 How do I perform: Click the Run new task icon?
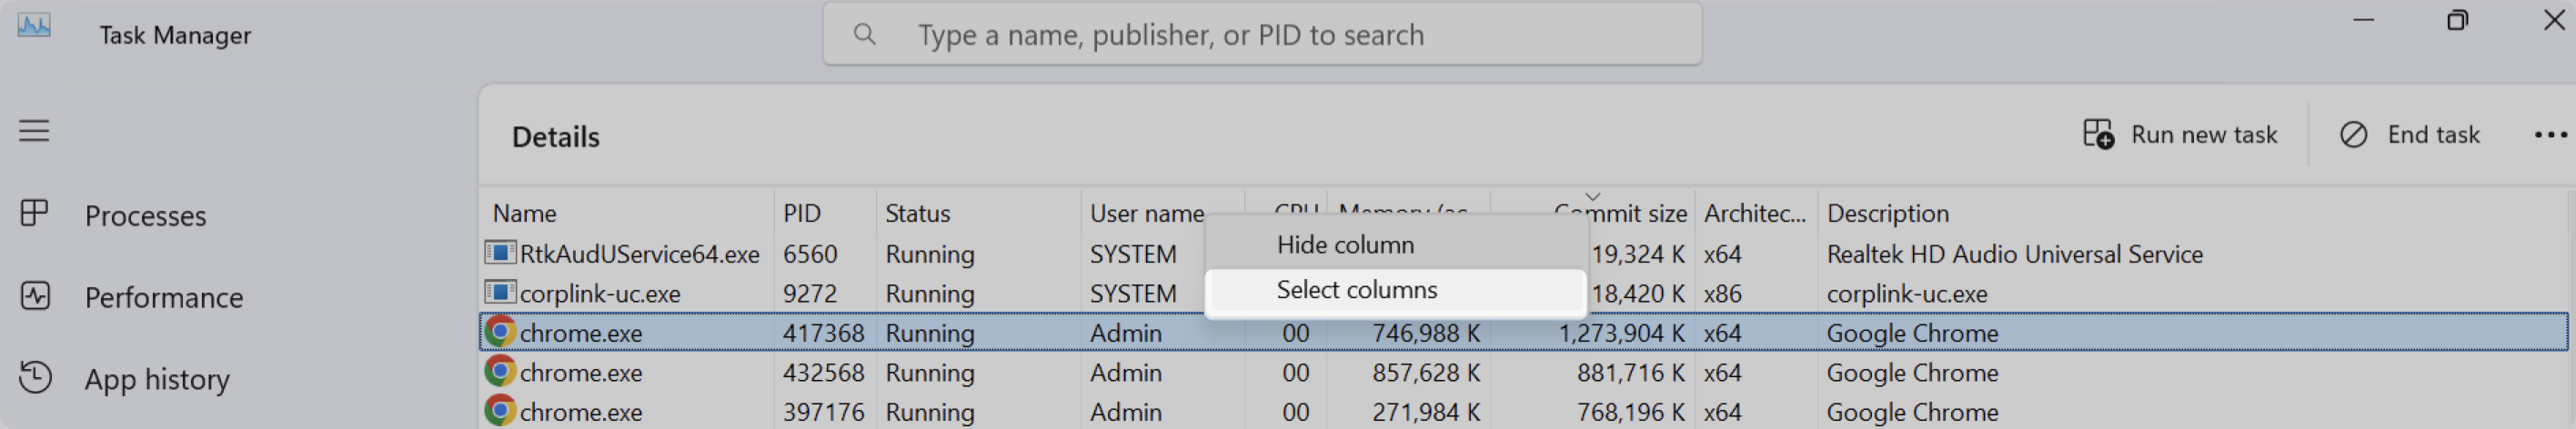pos(2098,134)
